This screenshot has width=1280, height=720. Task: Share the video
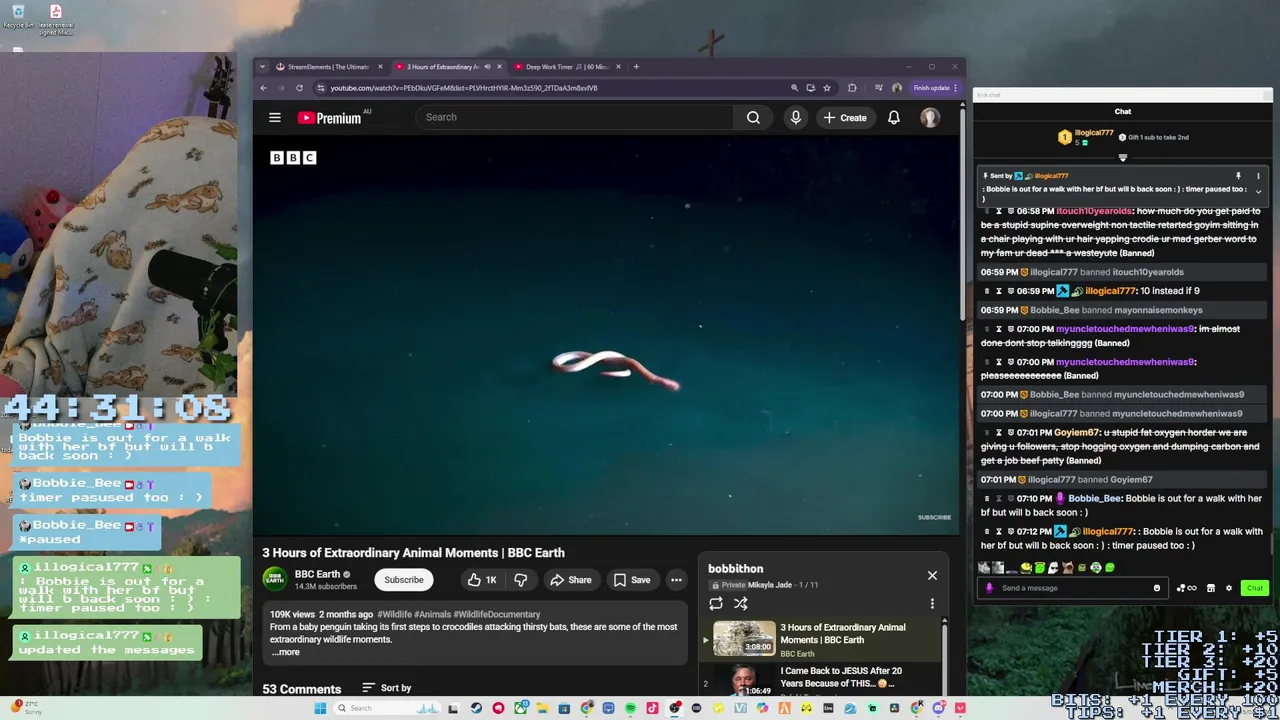tap(570, 580)
